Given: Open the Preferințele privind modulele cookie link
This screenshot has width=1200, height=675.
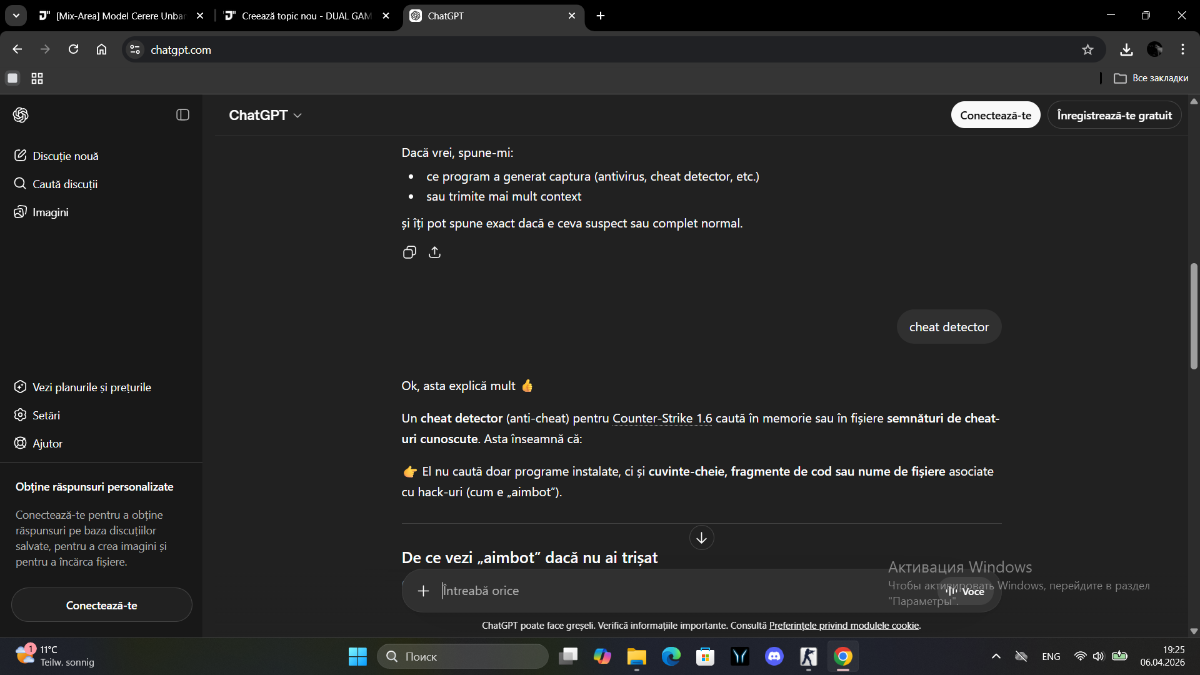Looking at the screenshot, I should [843, 626].
